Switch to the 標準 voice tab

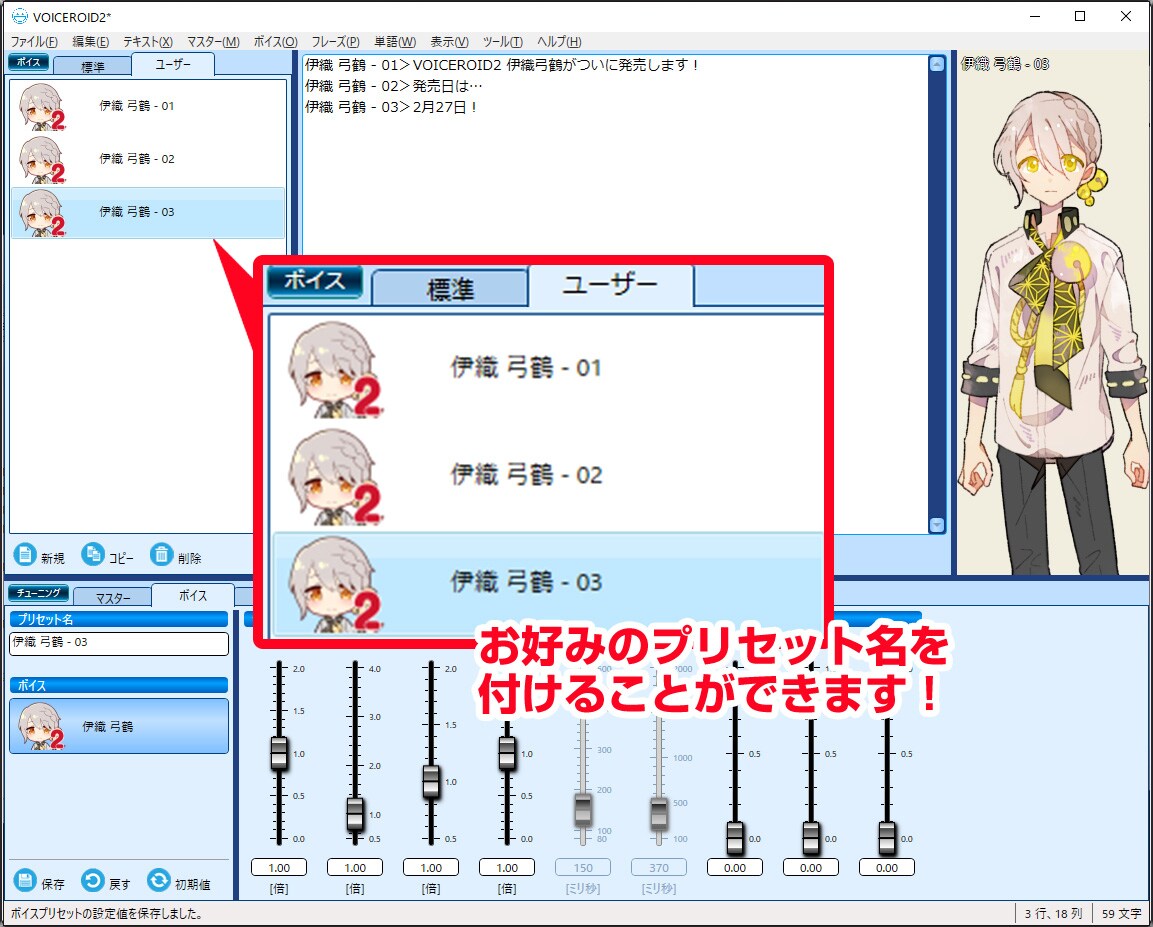point(93,67)
